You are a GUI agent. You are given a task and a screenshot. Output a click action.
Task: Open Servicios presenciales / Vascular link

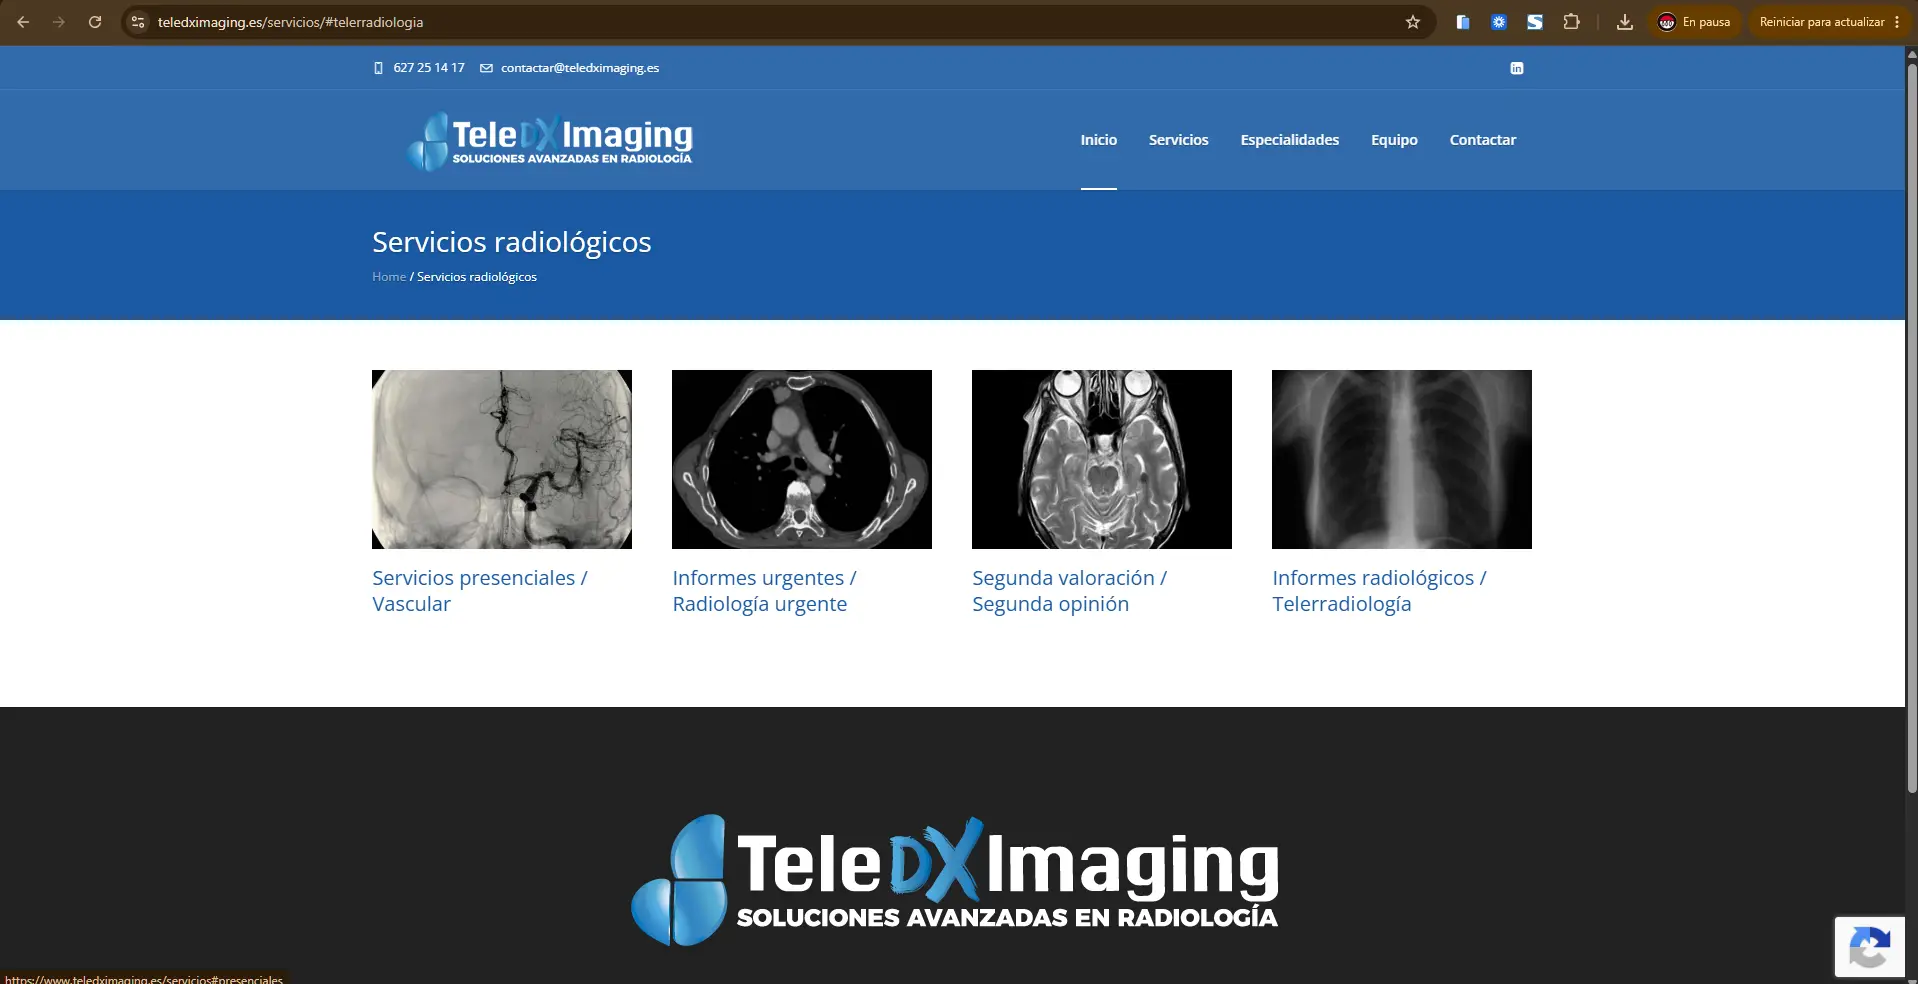[x=480, y=591]
